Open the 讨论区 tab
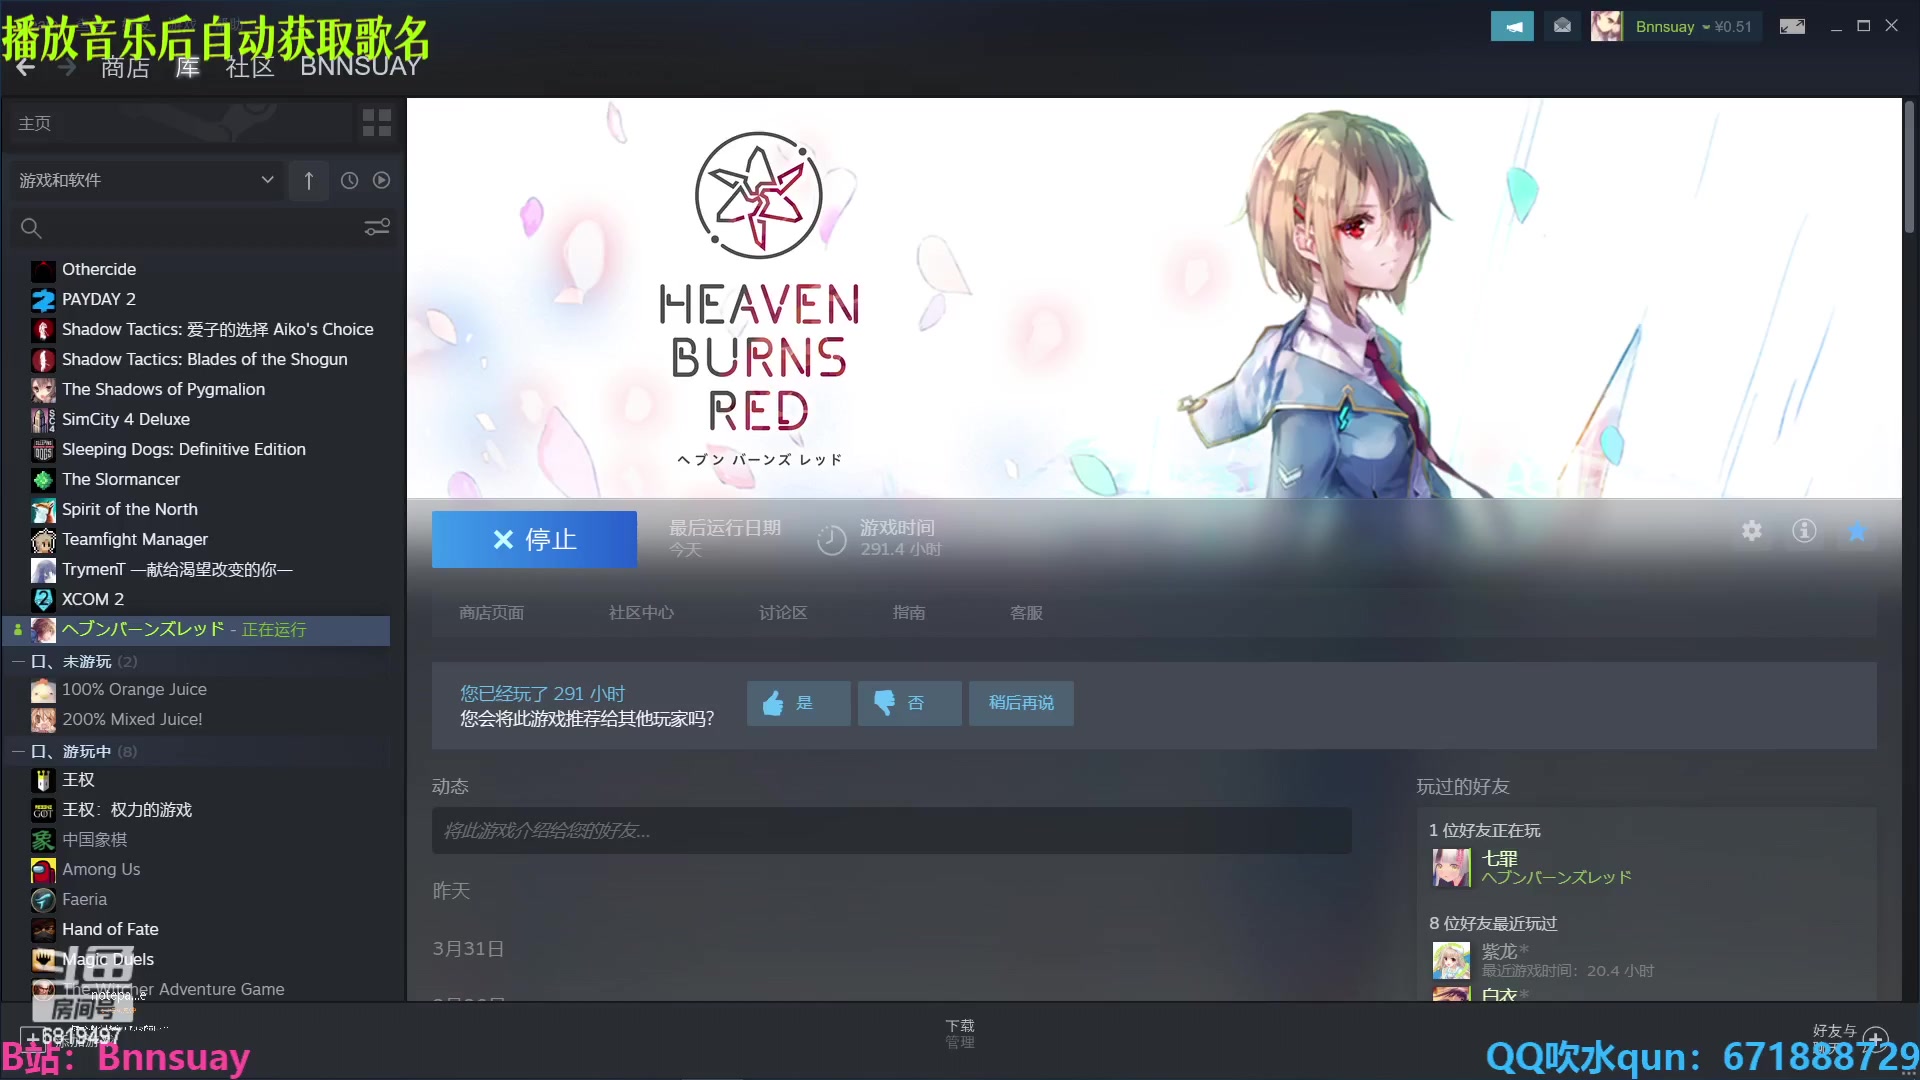Viewport: 1920px width, 1080px height. [x=783, y=612]
